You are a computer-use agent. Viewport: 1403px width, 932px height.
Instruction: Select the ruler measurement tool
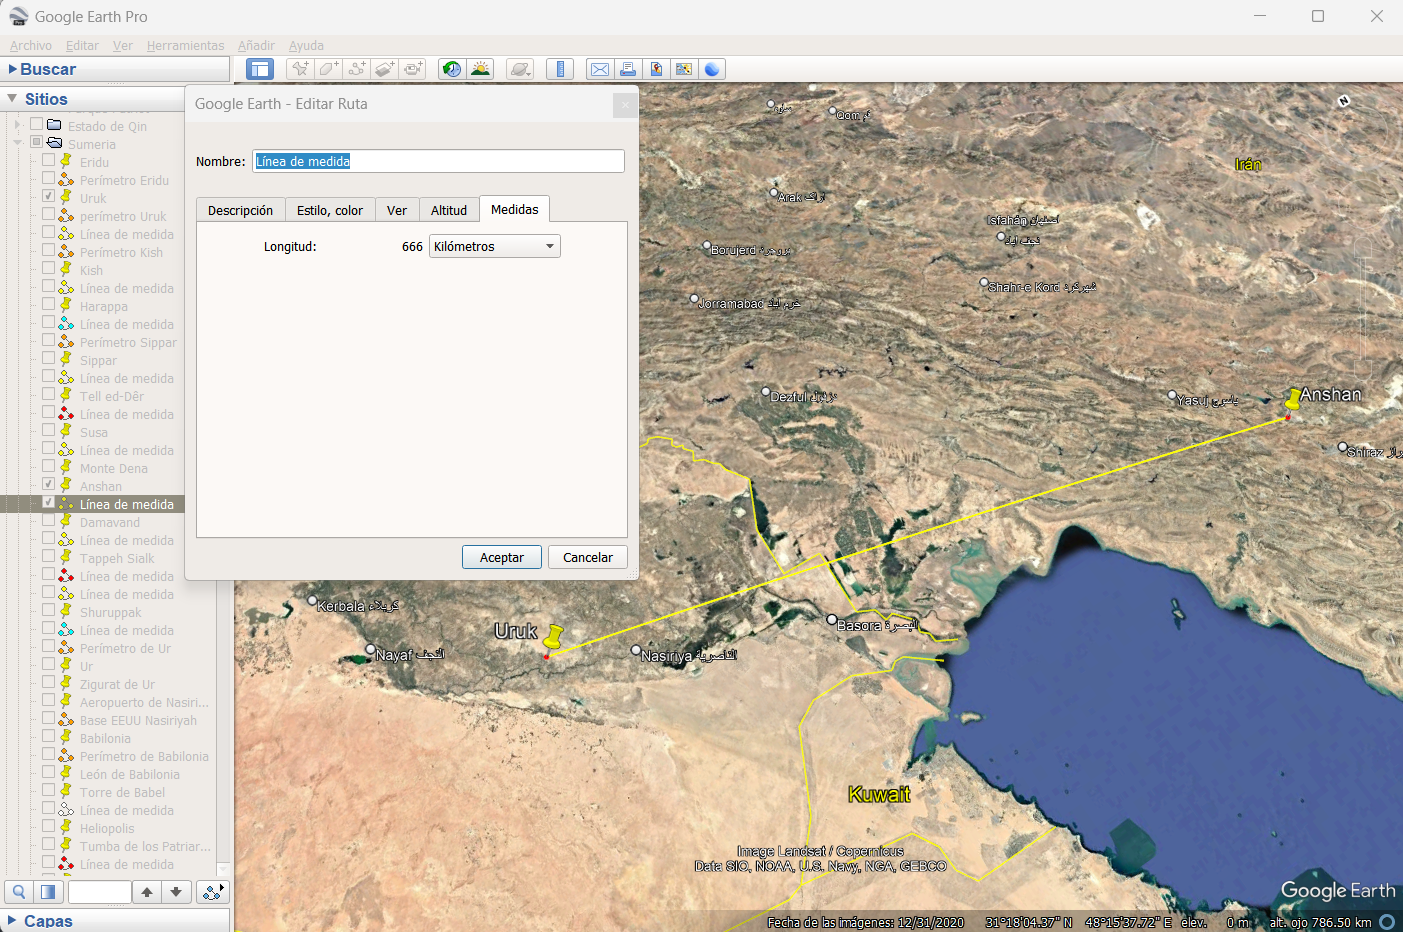point(560,69)
